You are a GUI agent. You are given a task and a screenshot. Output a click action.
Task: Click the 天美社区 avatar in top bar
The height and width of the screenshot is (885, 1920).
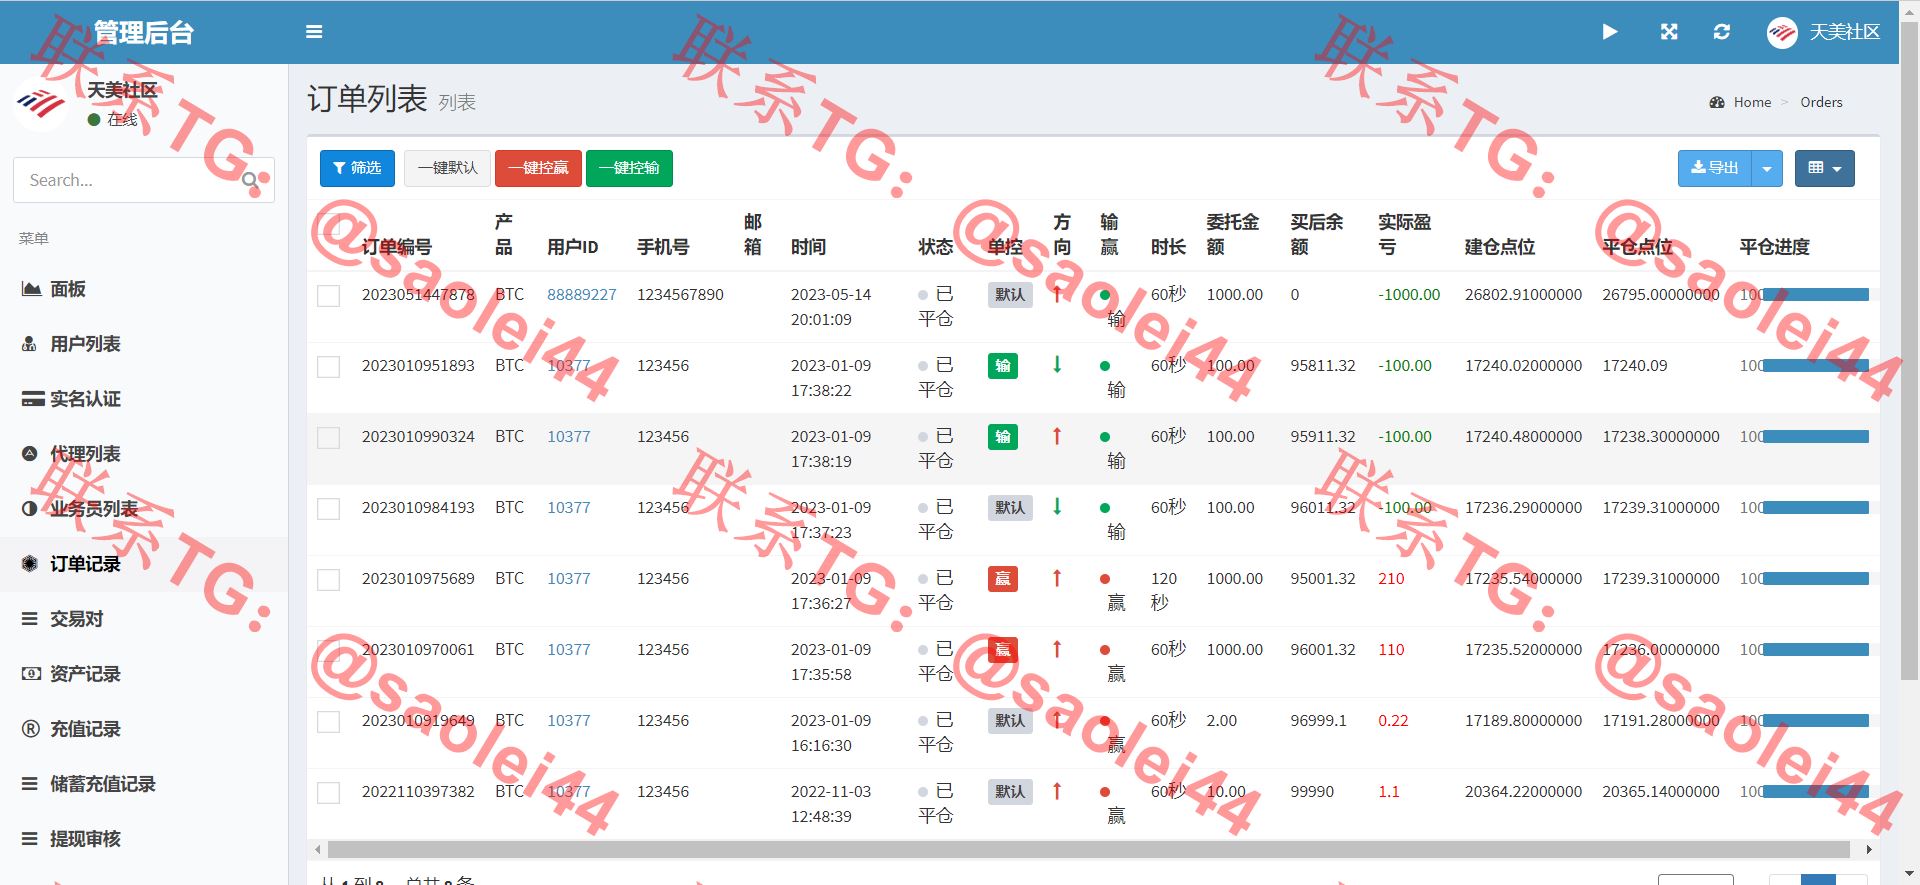click(x=1782, y=33)
